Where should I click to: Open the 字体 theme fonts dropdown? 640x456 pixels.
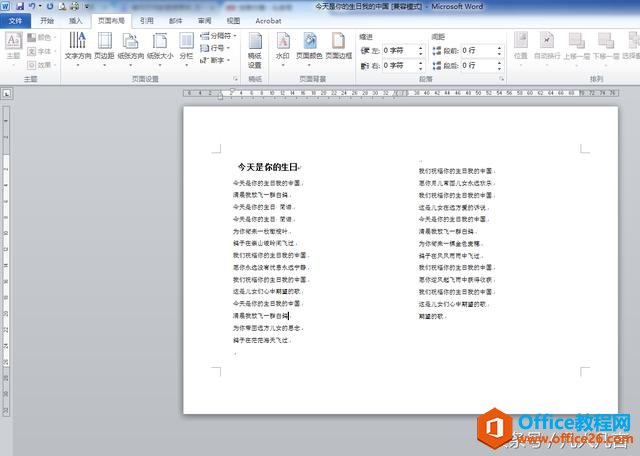[41, 51]
